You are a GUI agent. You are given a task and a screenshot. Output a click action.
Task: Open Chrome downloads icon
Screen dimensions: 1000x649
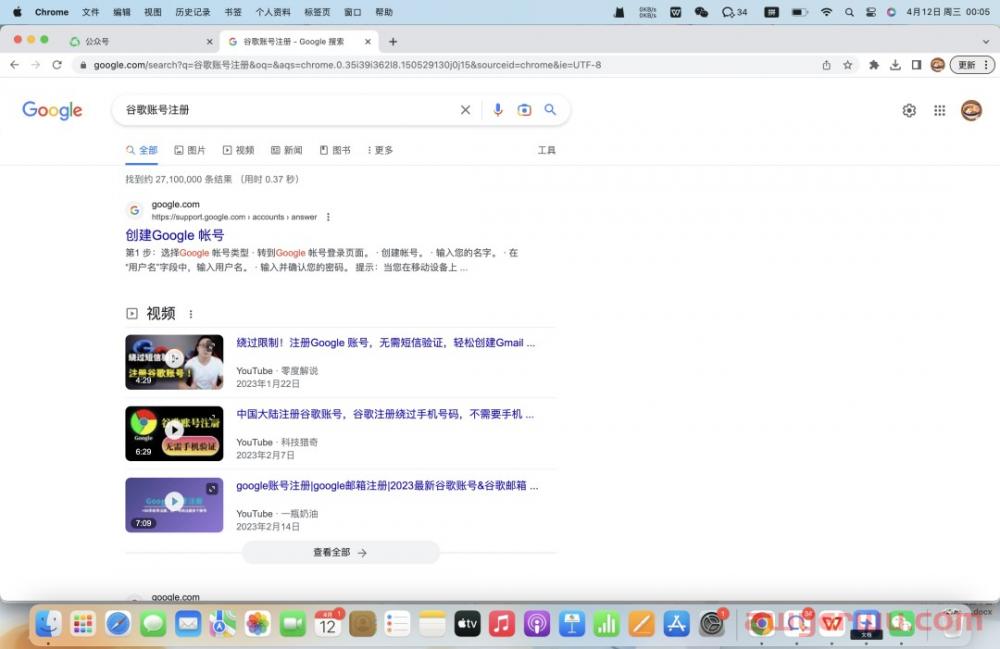(x=895, y=65)
